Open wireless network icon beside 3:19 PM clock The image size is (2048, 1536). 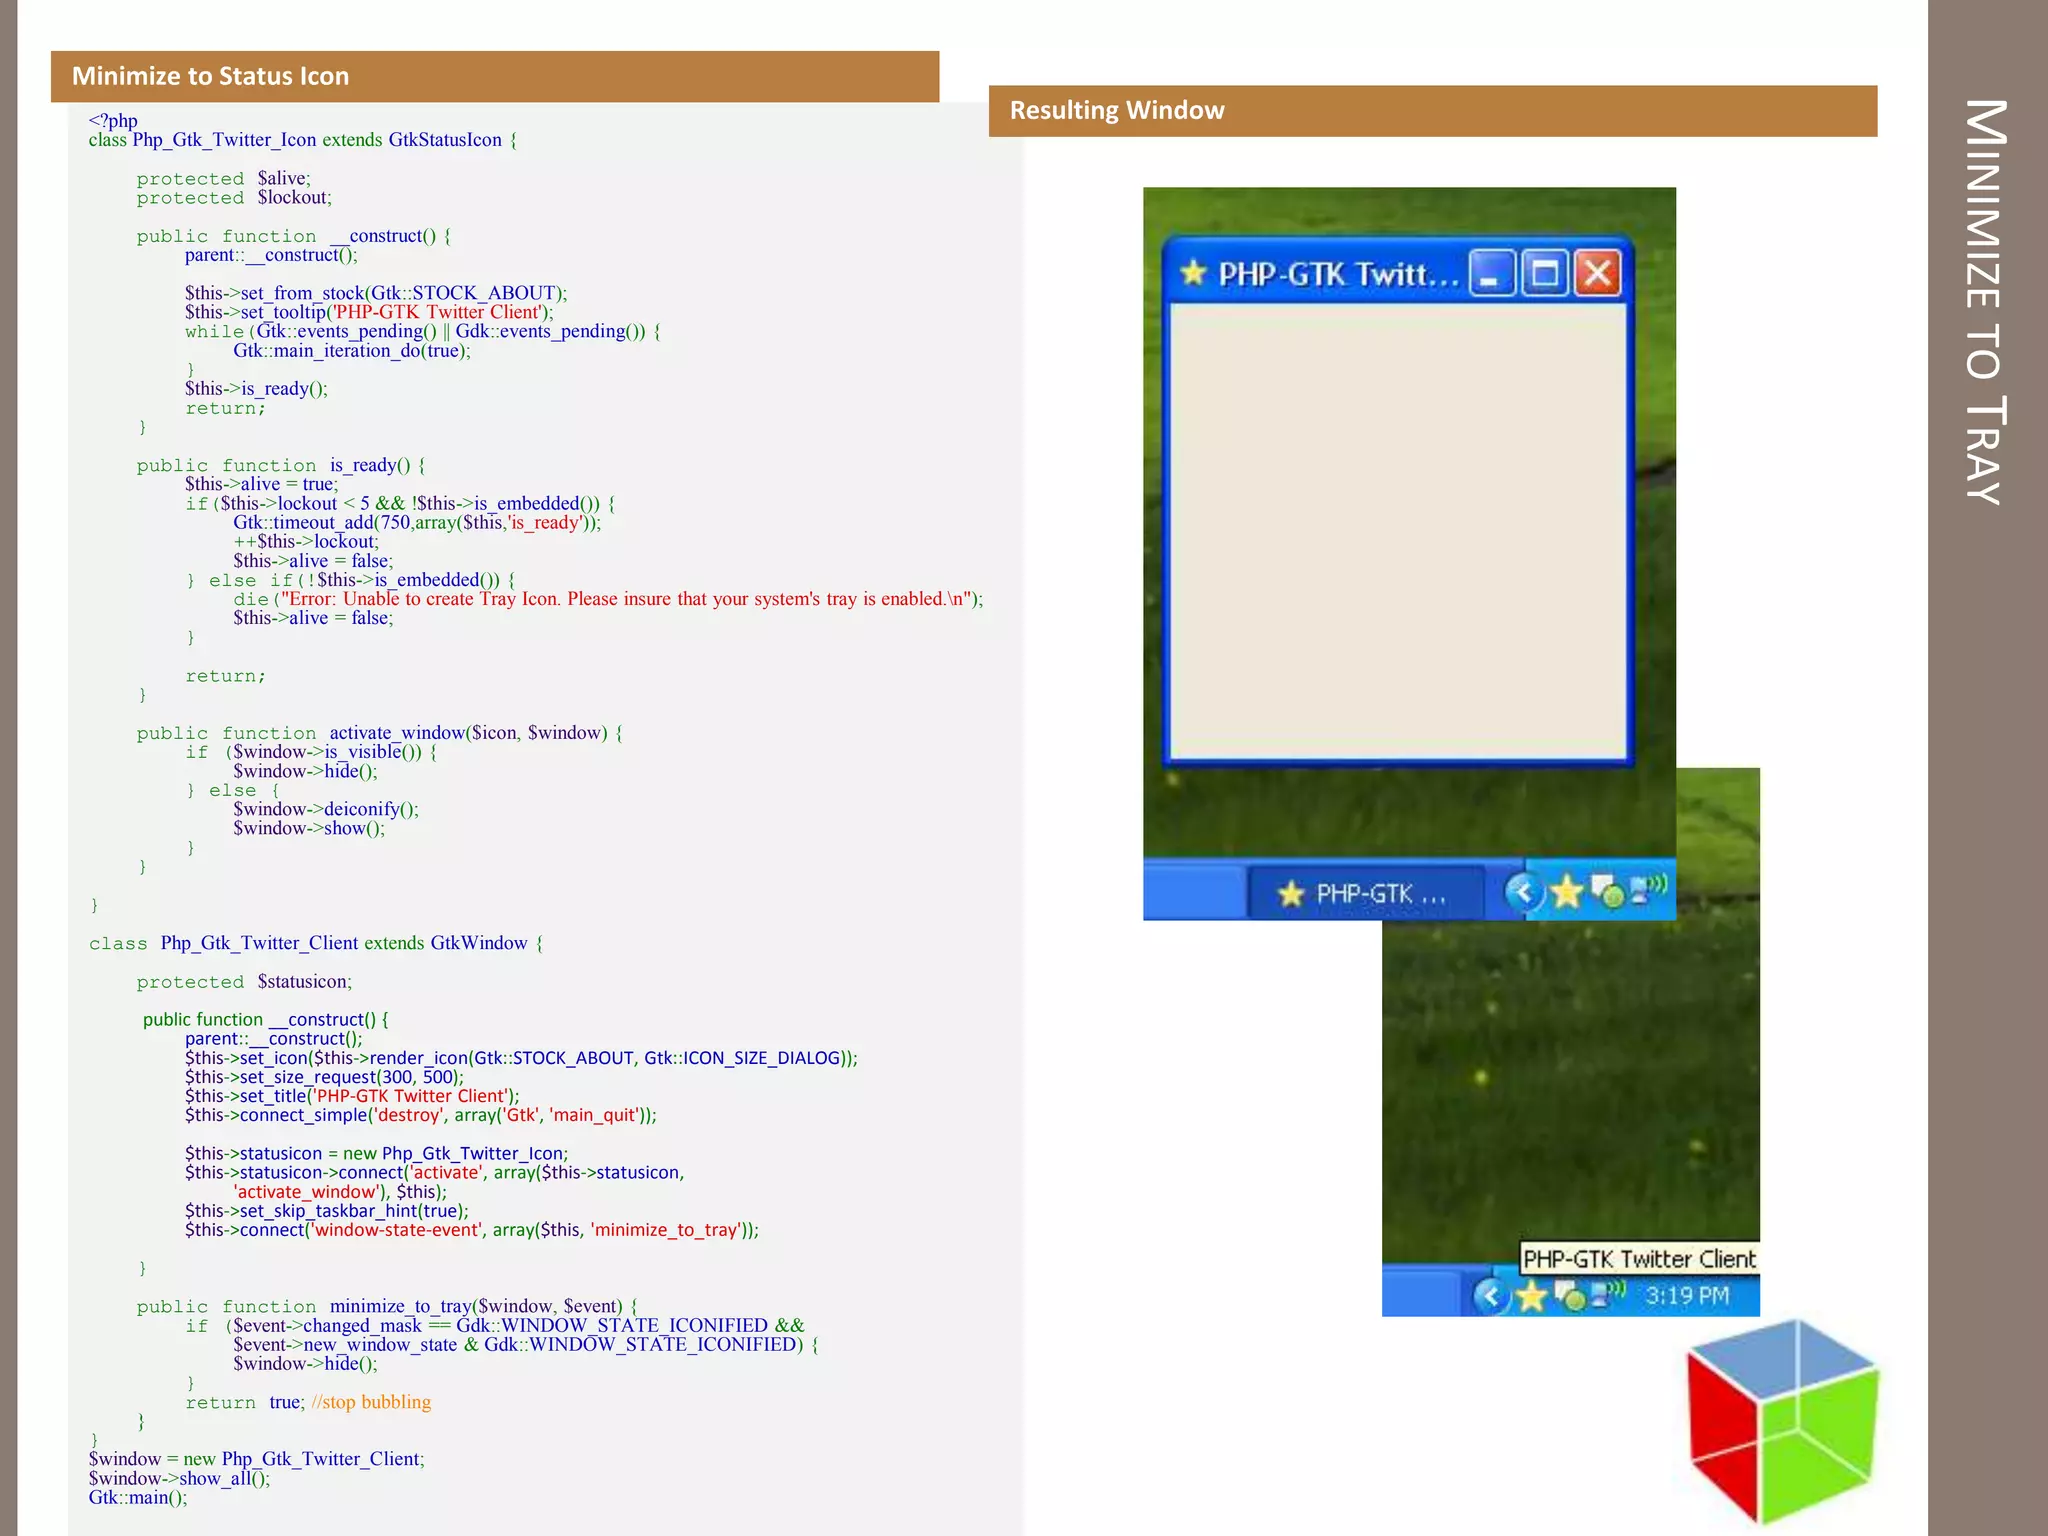click(x=1608, y=1293)
